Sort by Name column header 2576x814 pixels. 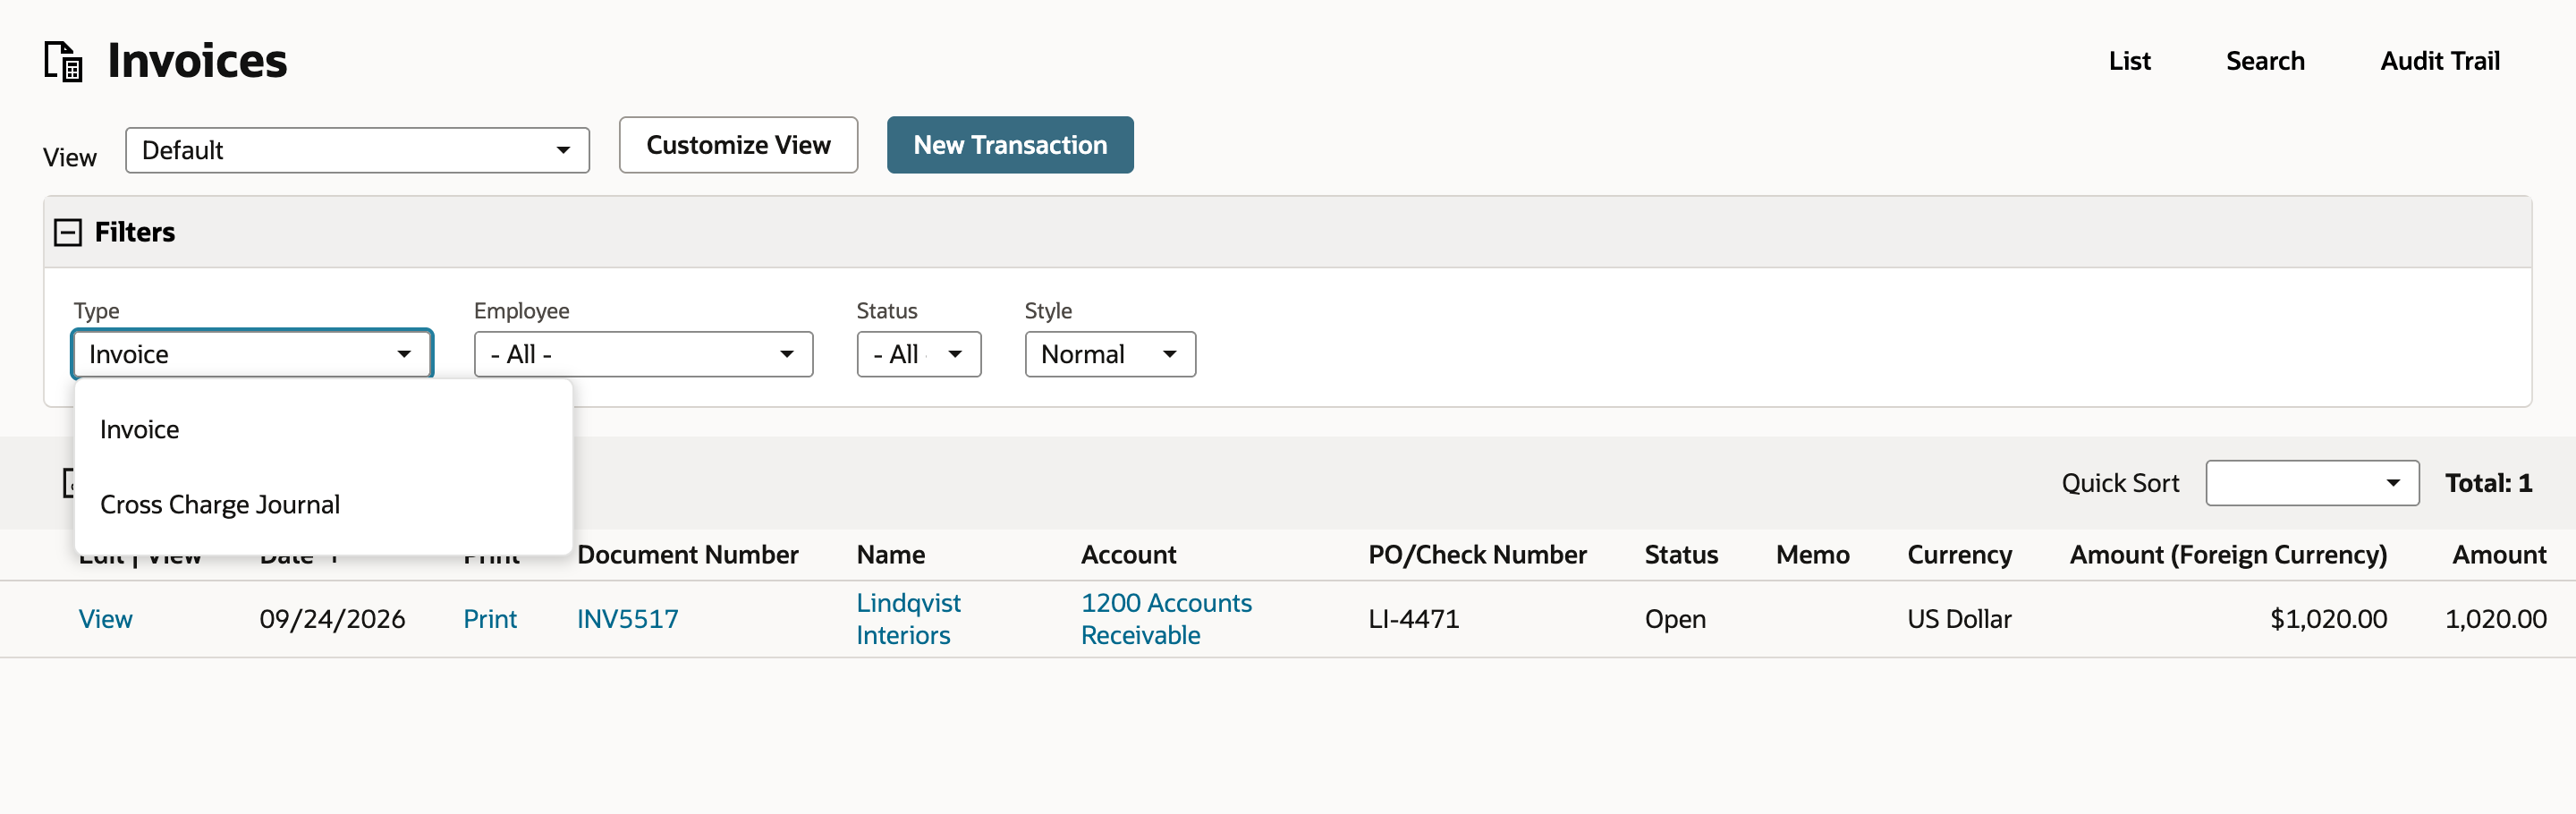pos(890,555)
